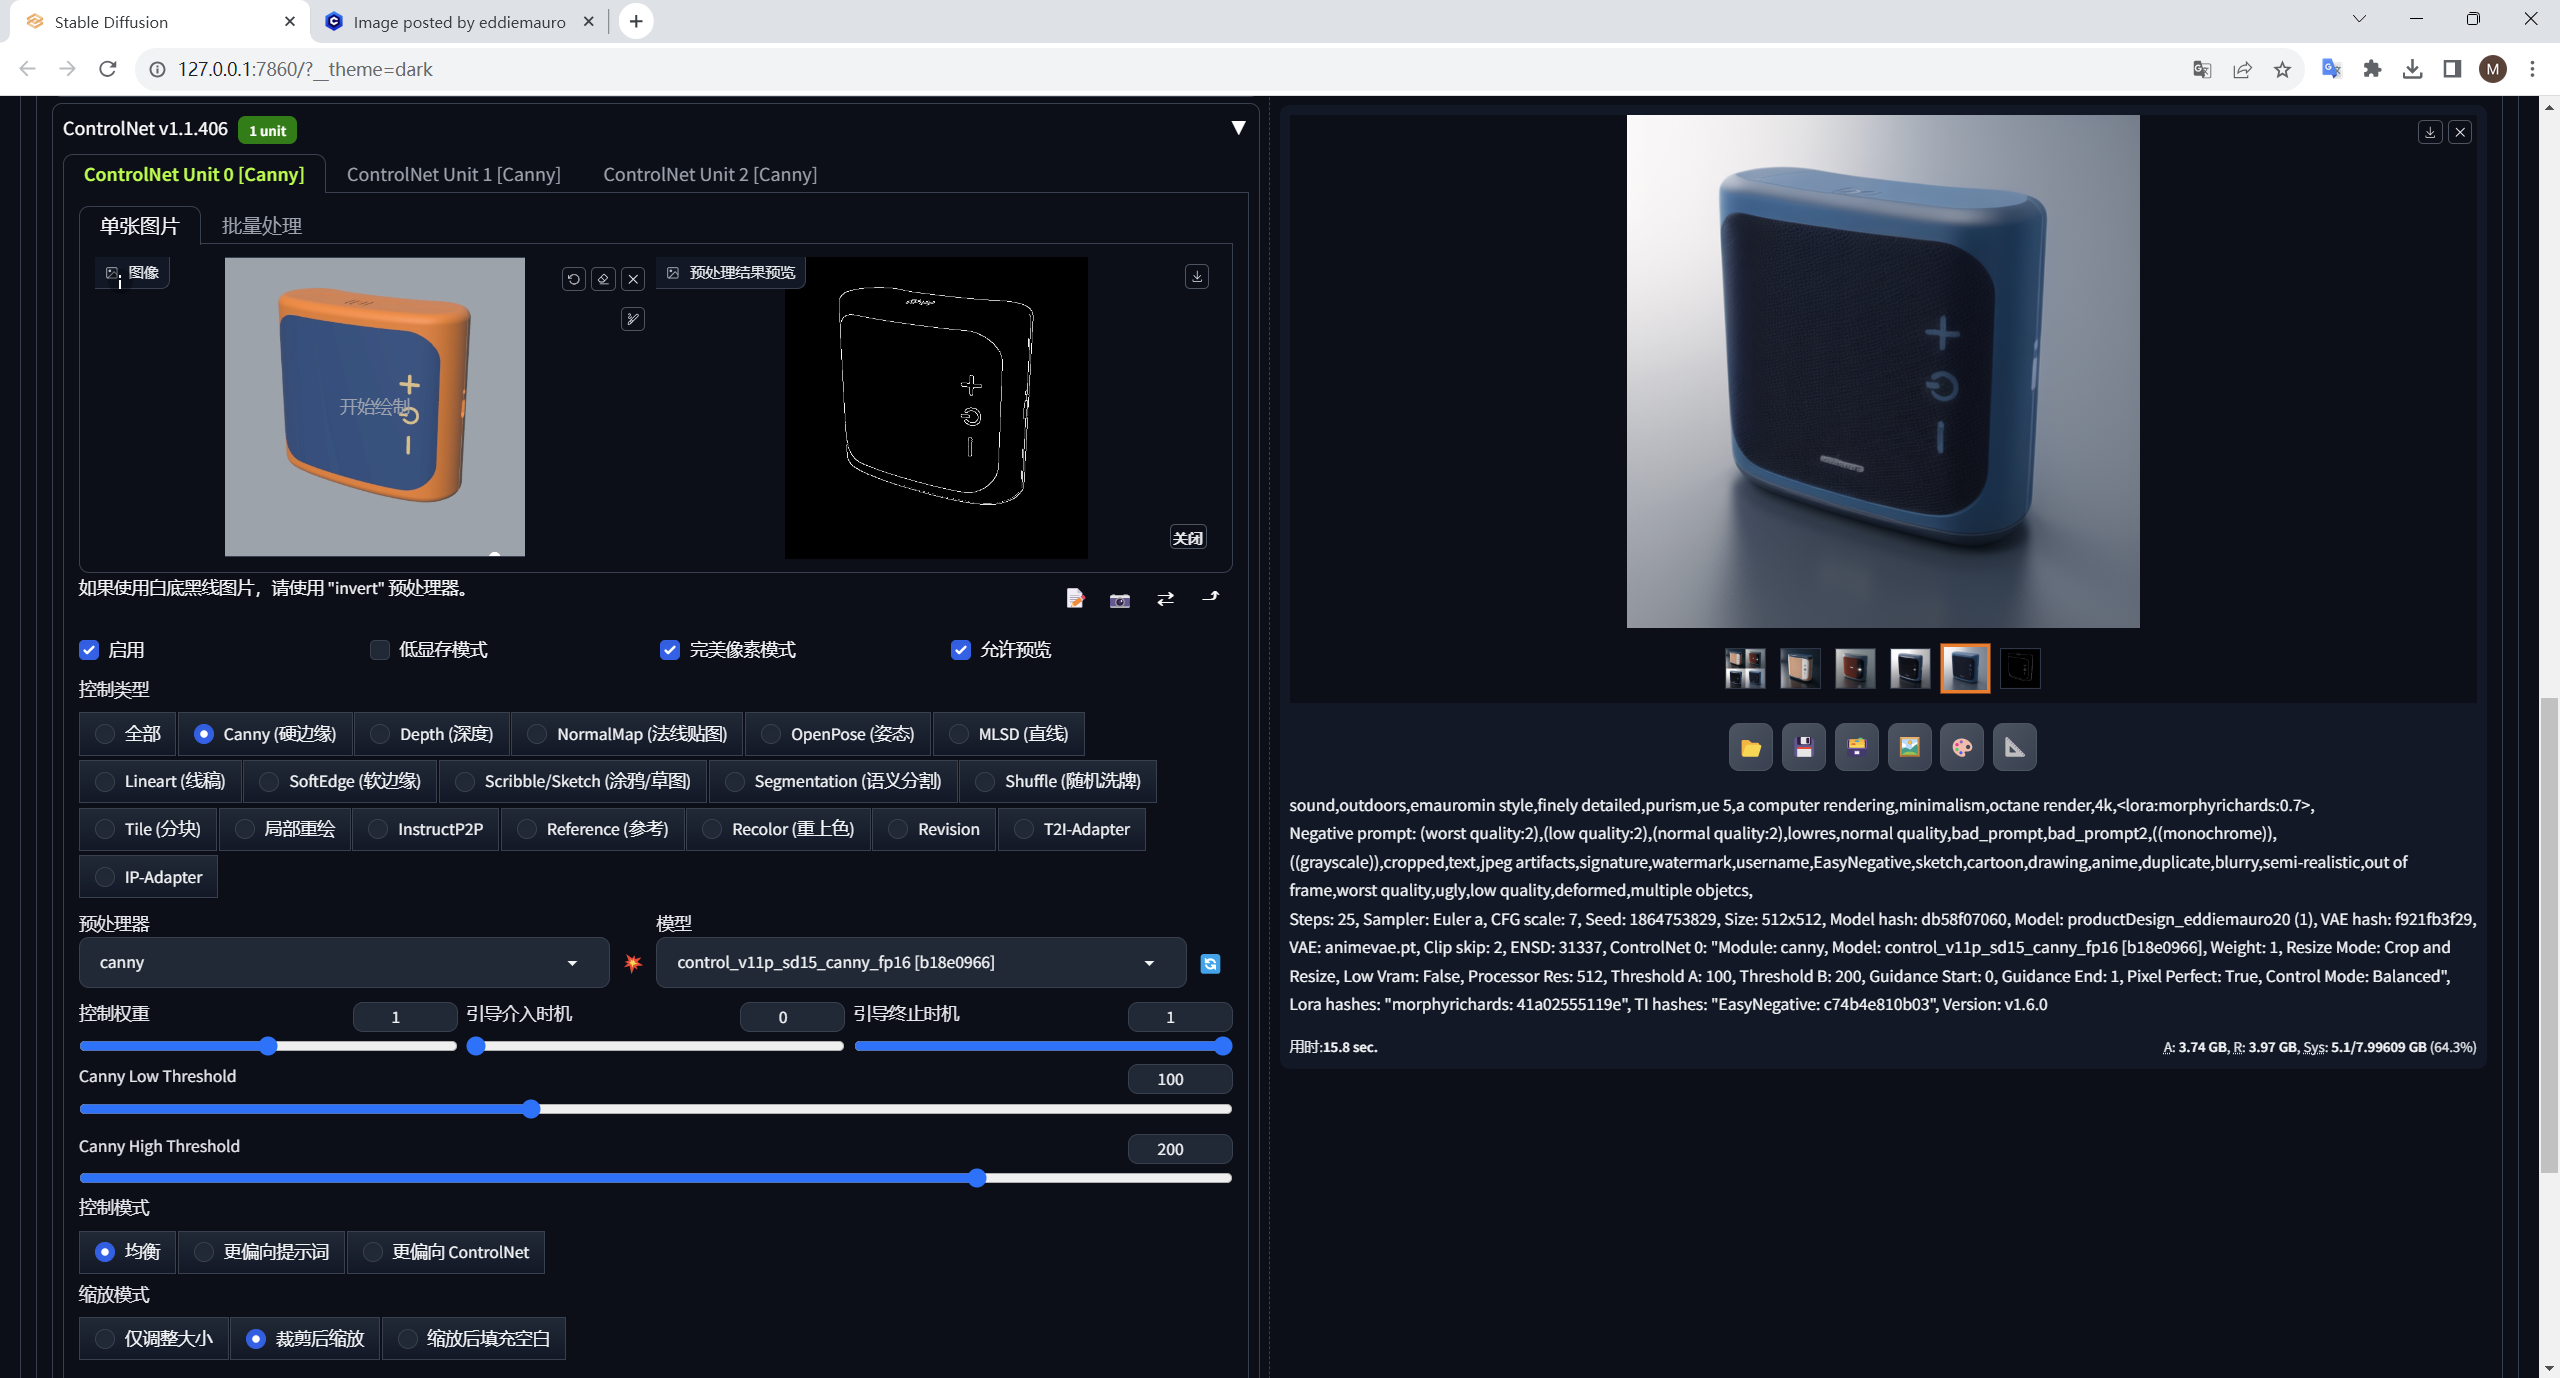The width and height of the screenshot is (2560, 1378).
Task: Open the canny preprocessor dropdown
Action: pos(344,962)
